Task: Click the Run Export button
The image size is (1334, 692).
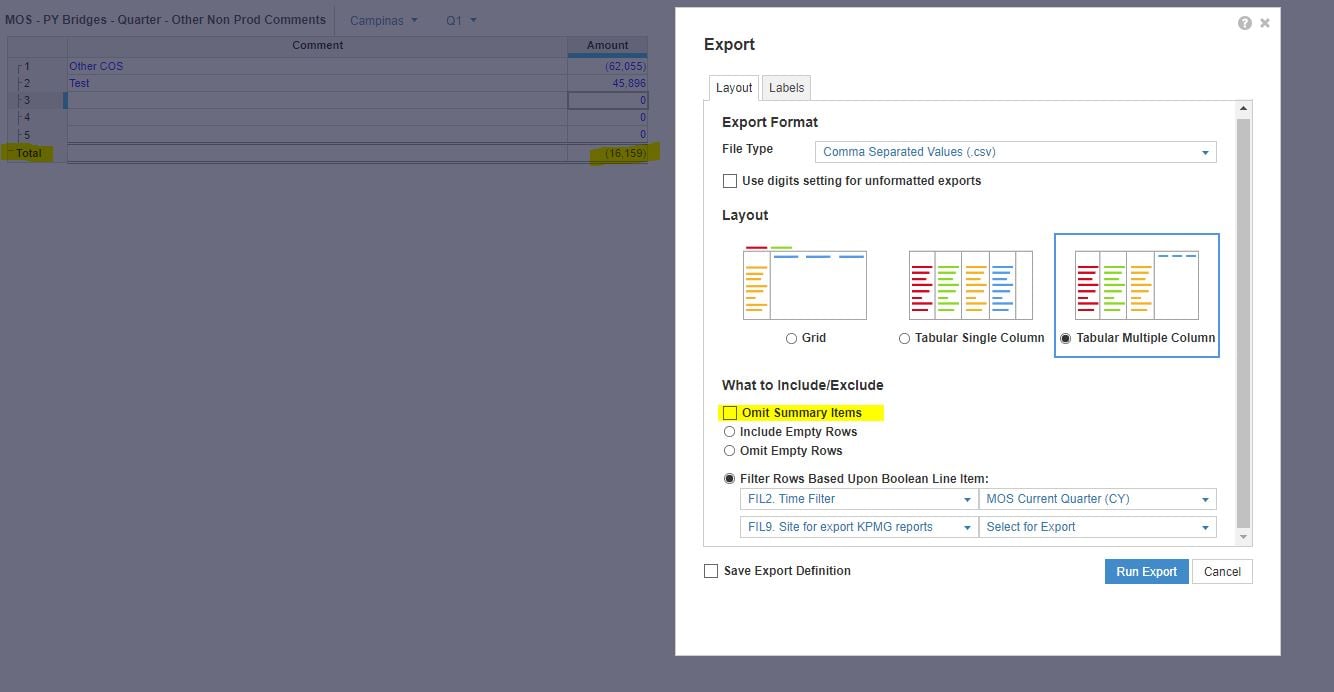Action: point(1146,571)
